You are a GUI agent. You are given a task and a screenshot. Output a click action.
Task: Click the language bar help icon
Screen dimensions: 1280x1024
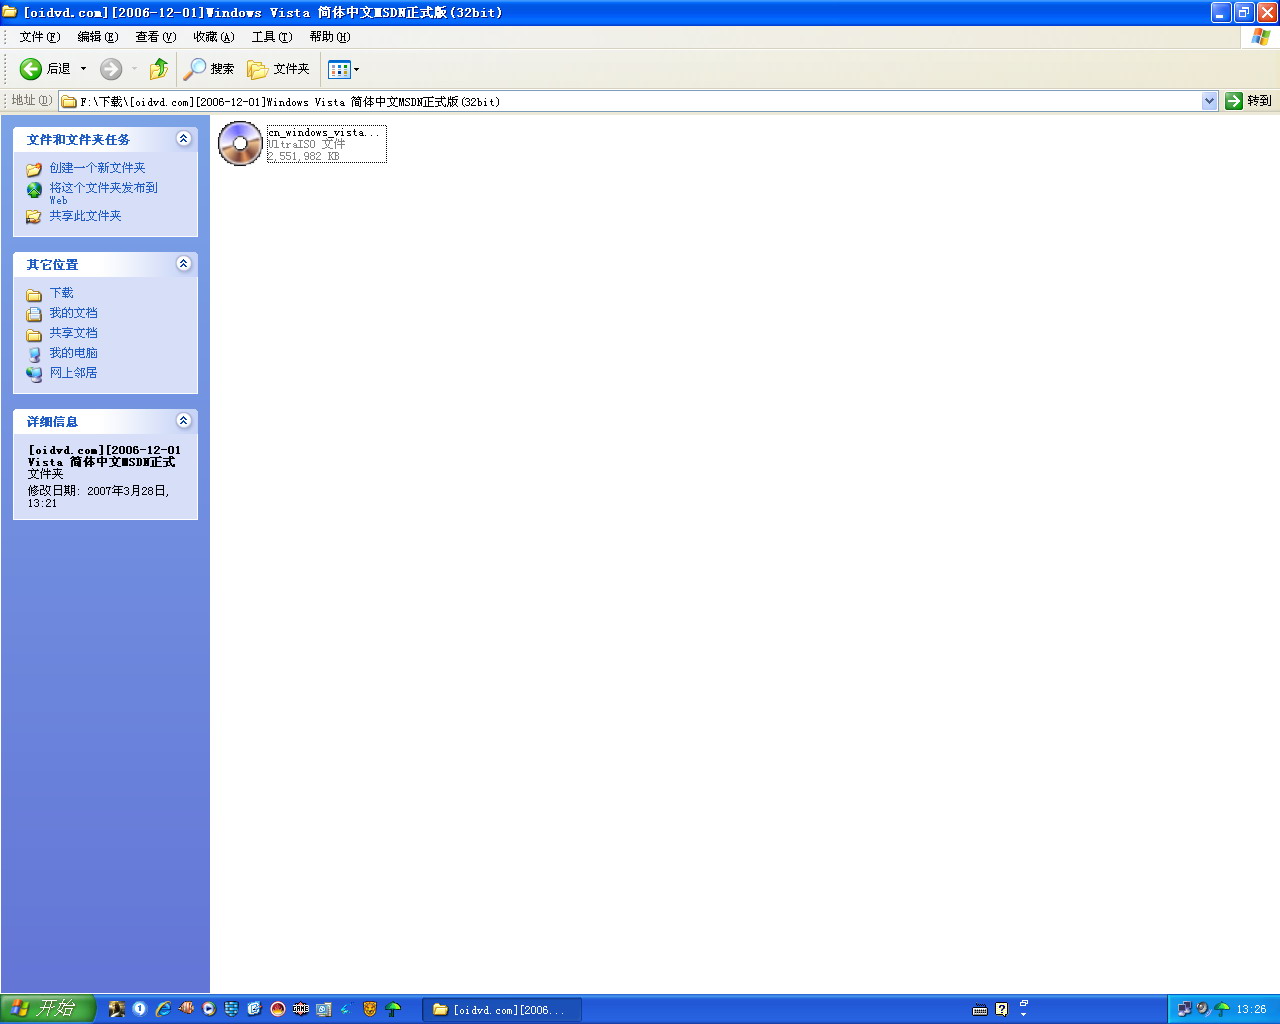(1002, 1010)
